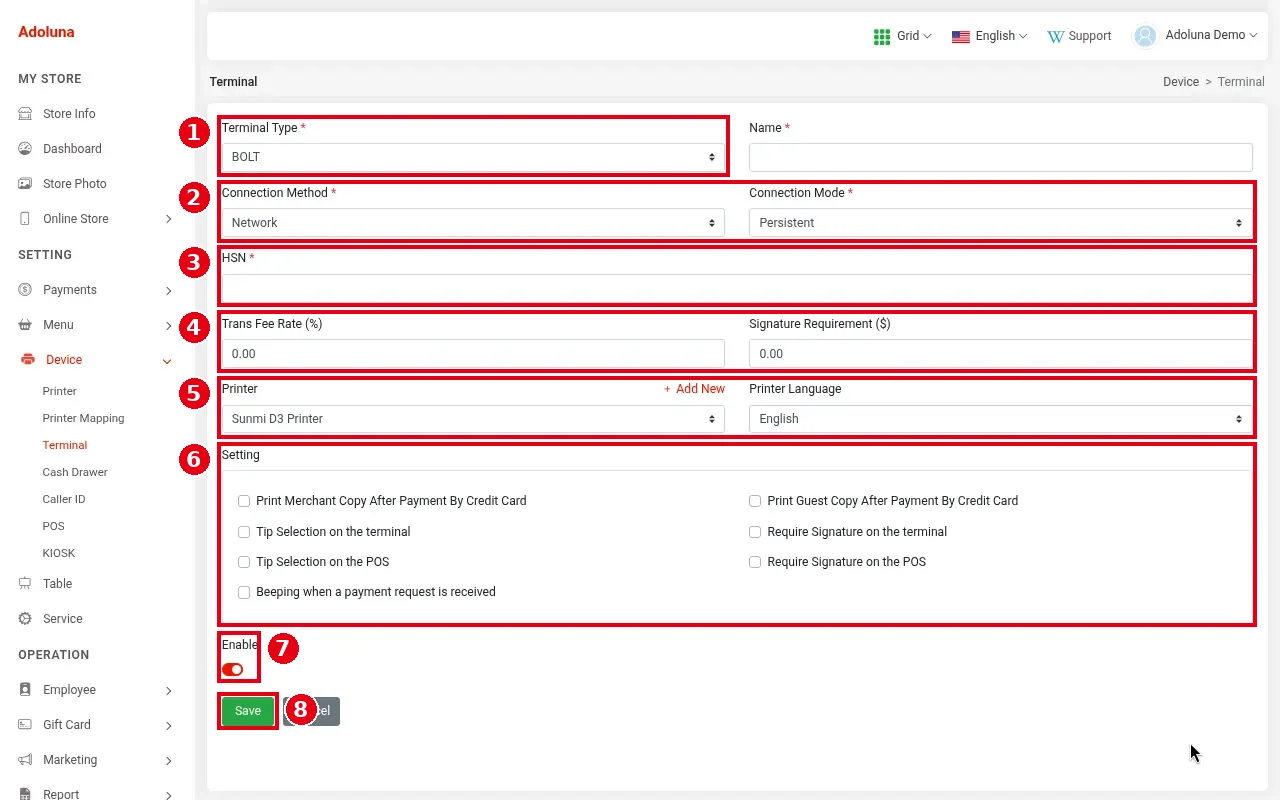The width and height of the screenshot is (1280, 800).
Task: Click the green Grid icon in header
Action: [x=882, y=36]
